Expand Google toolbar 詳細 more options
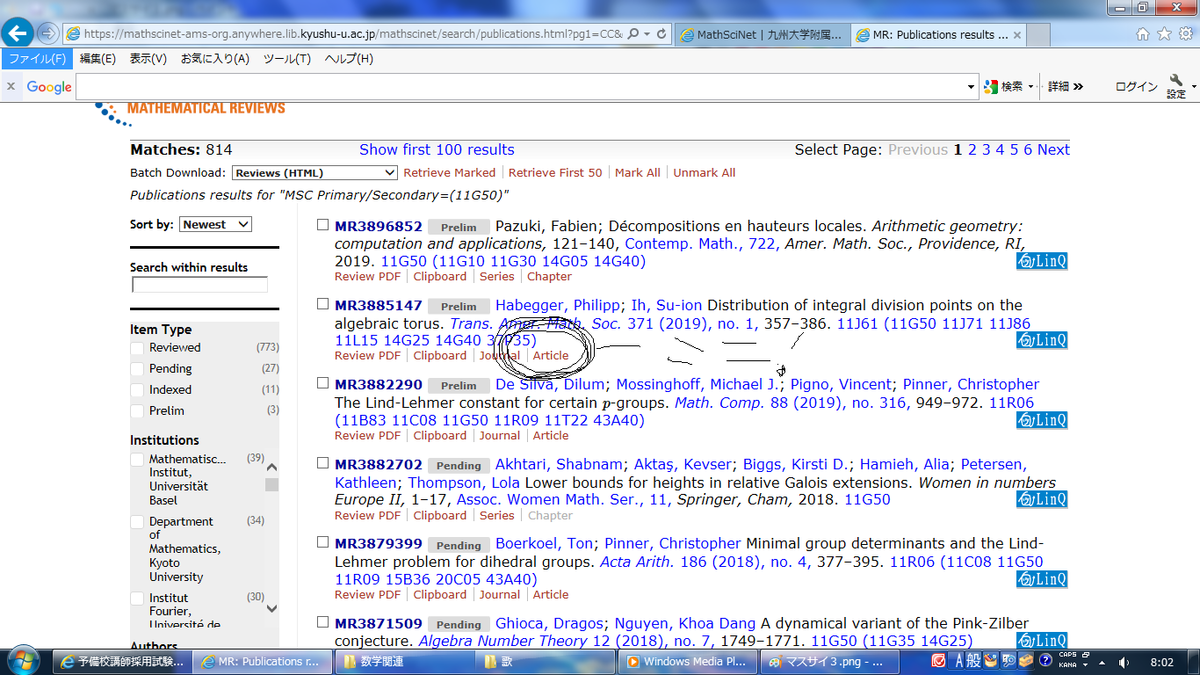Screen dimensions: 1200x675 point(1065,87)
